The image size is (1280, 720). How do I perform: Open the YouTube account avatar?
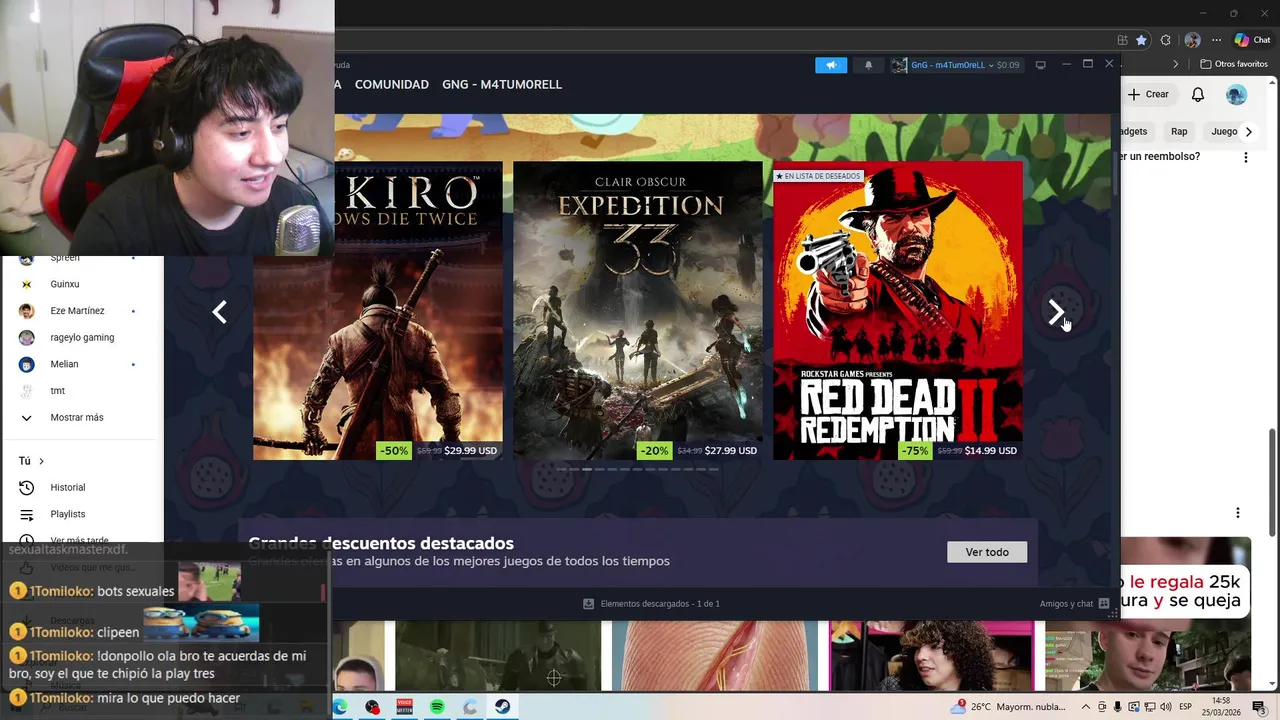1237,94
